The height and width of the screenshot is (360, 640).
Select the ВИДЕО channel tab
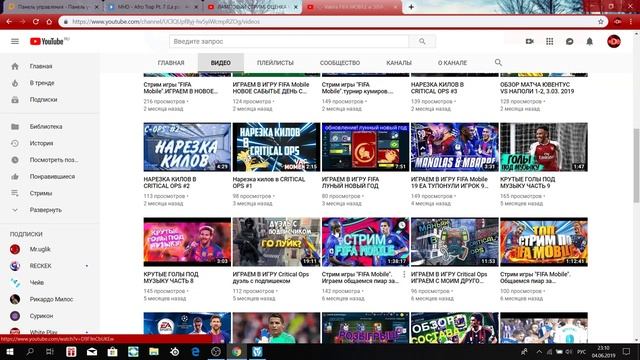221,63
